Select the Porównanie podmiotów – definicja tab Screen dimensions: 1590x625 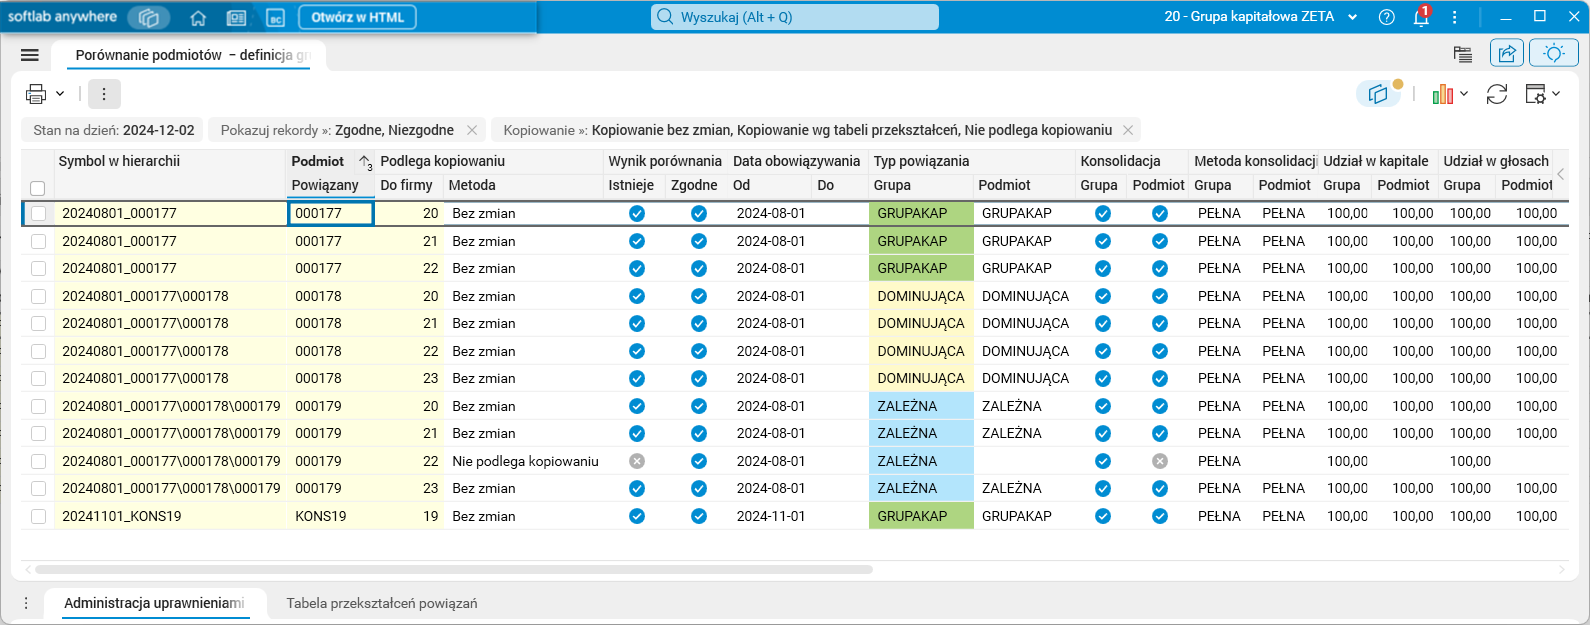189,56
